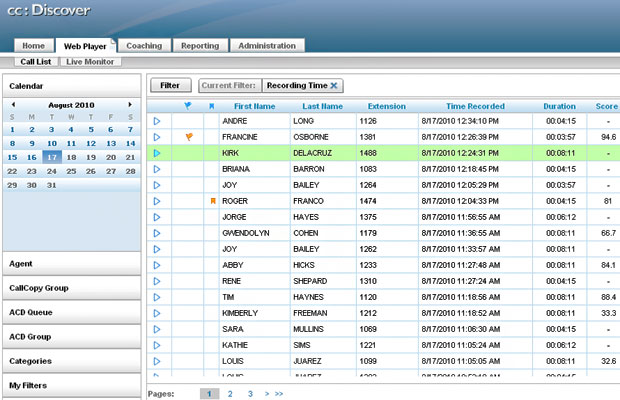Play the KATHIE SIMS recording
620x400 pixels.
(157, 345)
